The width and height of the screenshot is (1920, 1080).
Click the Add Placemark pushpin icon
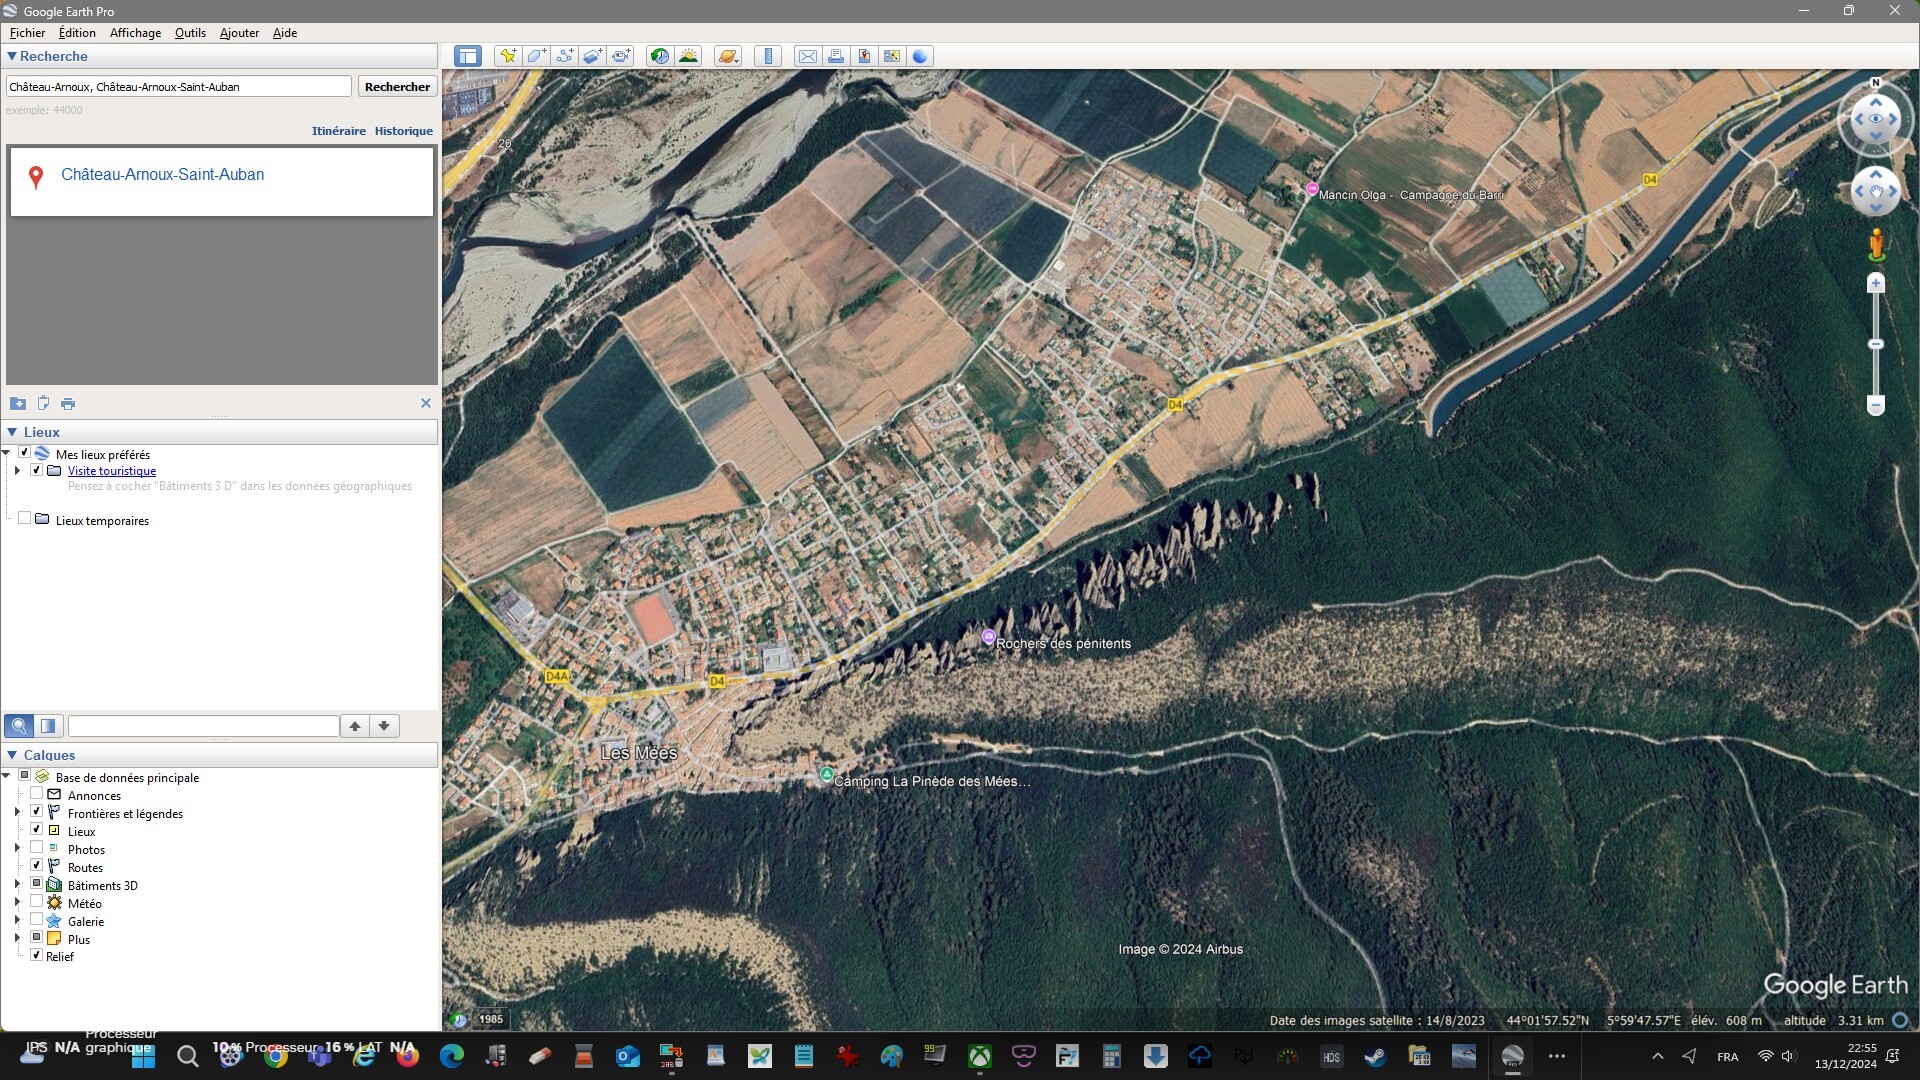[508, 56]
